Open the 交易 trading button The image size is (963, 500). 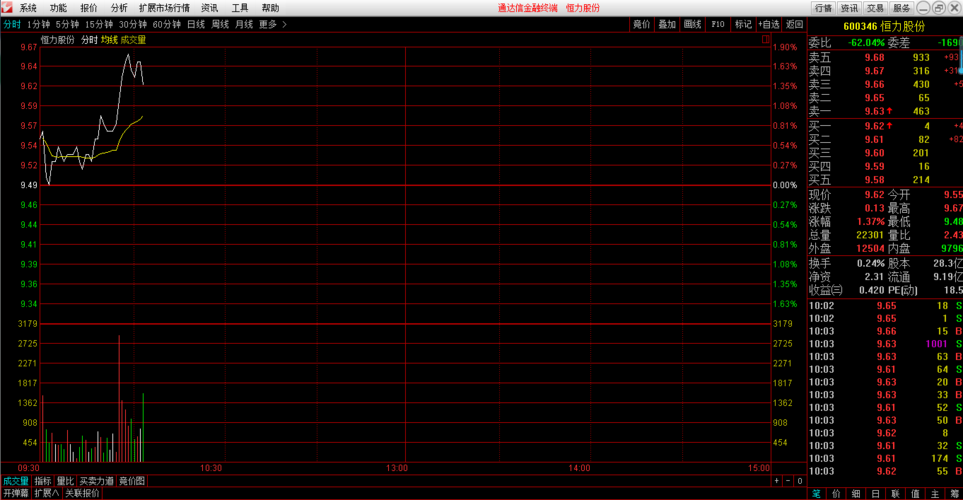(875, 8)
